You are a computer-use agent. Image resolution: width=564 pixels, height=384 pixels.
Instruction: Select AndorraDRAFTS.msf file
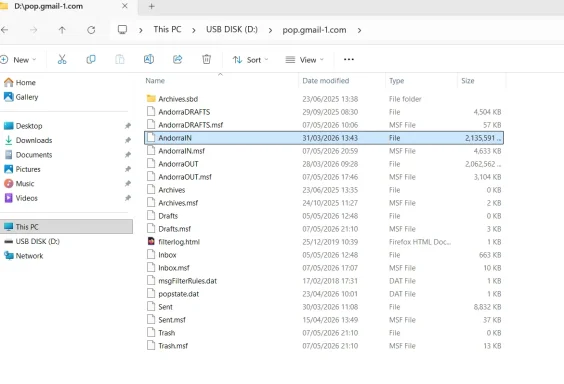click(x=324, y=125)
